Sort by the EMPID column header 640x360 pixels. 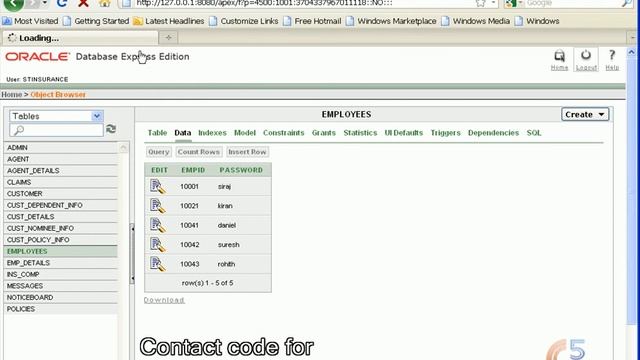click(193, 170)
